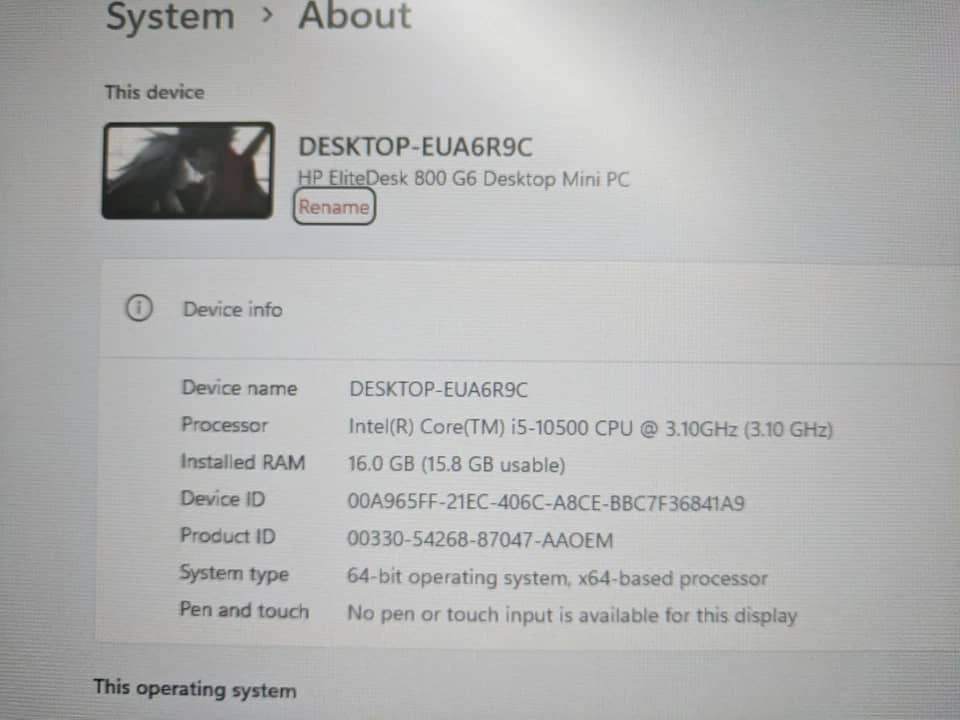960x720 pixels.
Task: Click the Pen and touch label
Action: 244,610
